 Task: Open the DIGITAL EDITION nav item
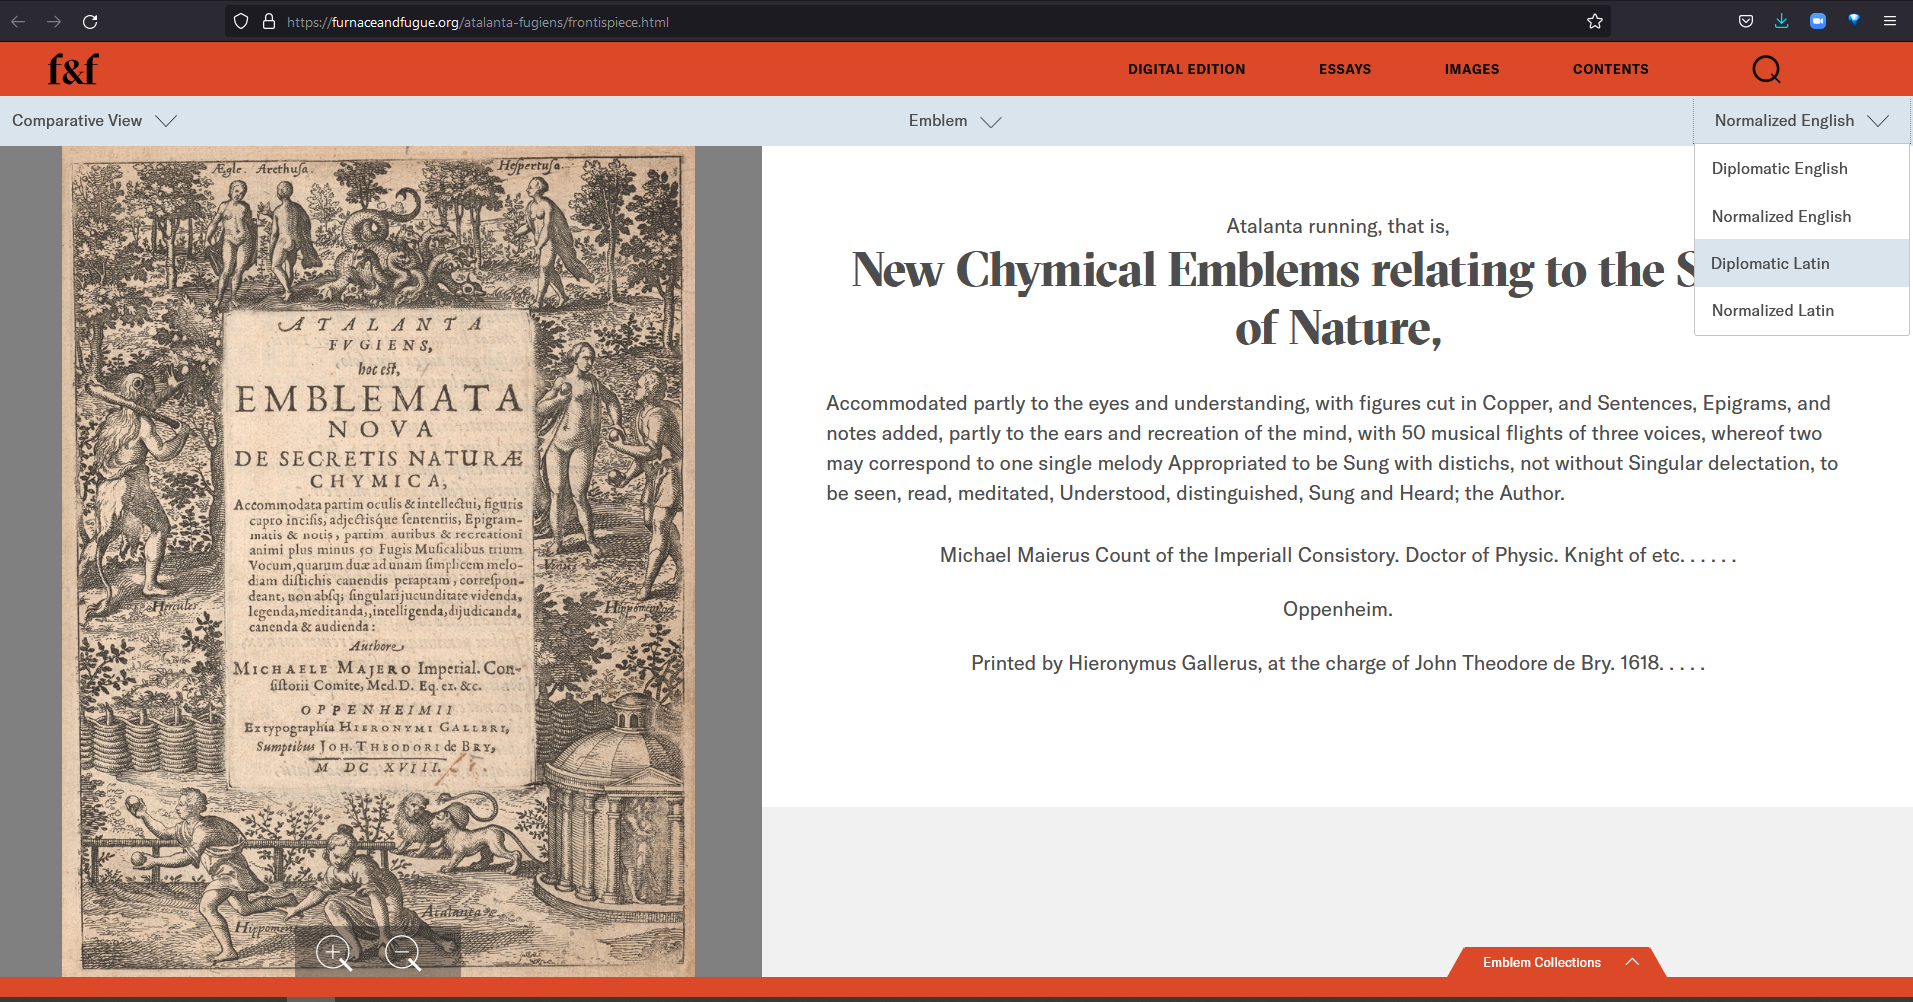(x=1186, y=69)
